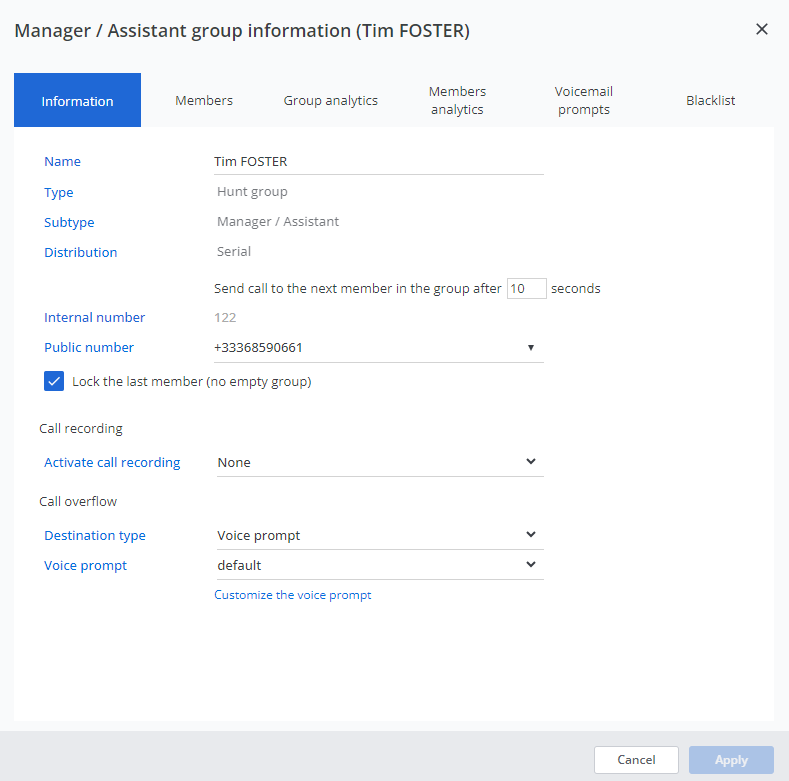The height and width of the screenshot is (781, 789).
Task: Click the Public number arrow icon
Action: click(531, 348)
